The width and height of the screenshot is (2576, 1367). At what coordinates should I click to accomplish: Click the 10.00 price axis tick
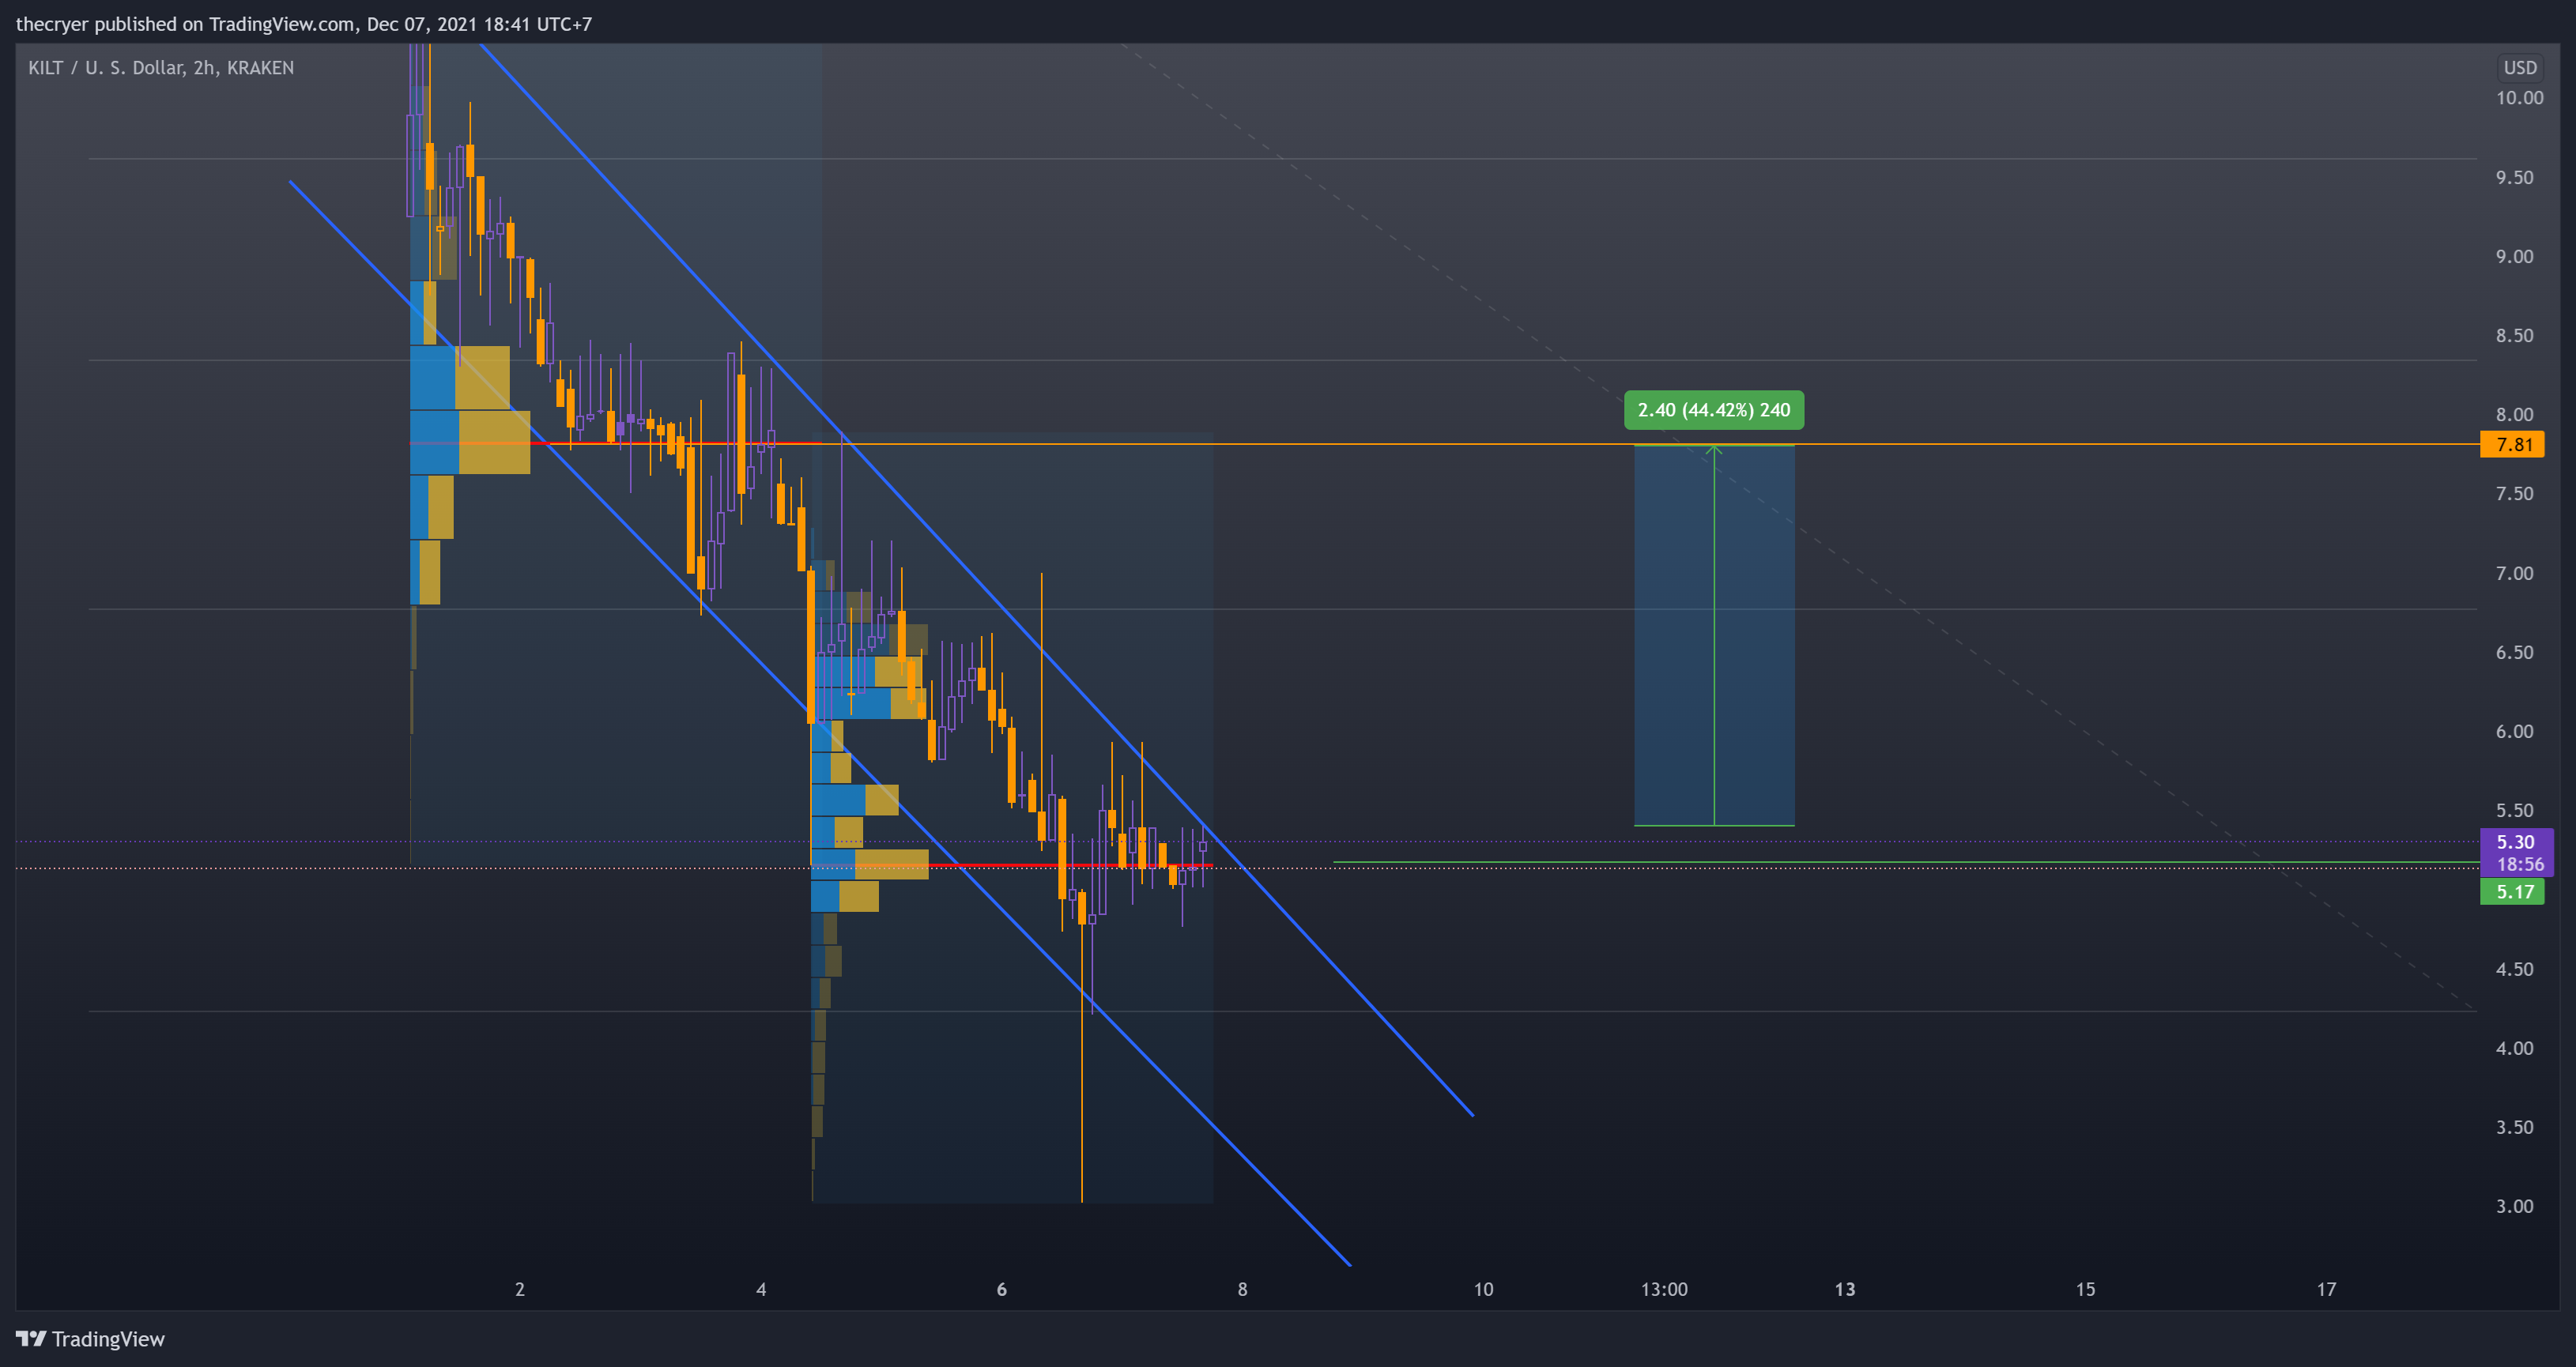2519,98
